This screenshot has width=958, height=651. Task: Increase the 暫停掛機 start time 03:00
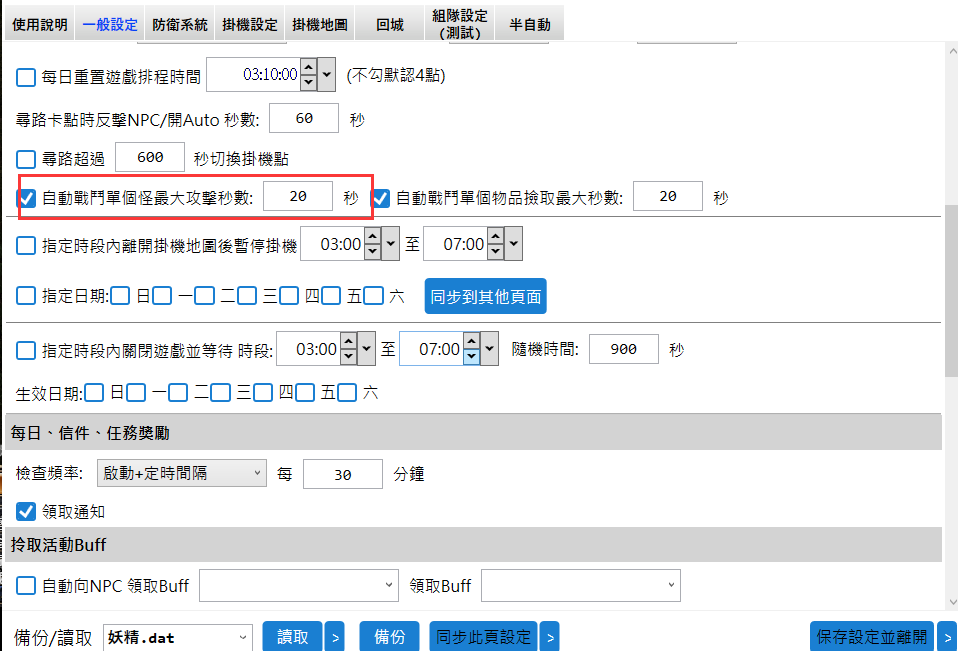point(372,236)
